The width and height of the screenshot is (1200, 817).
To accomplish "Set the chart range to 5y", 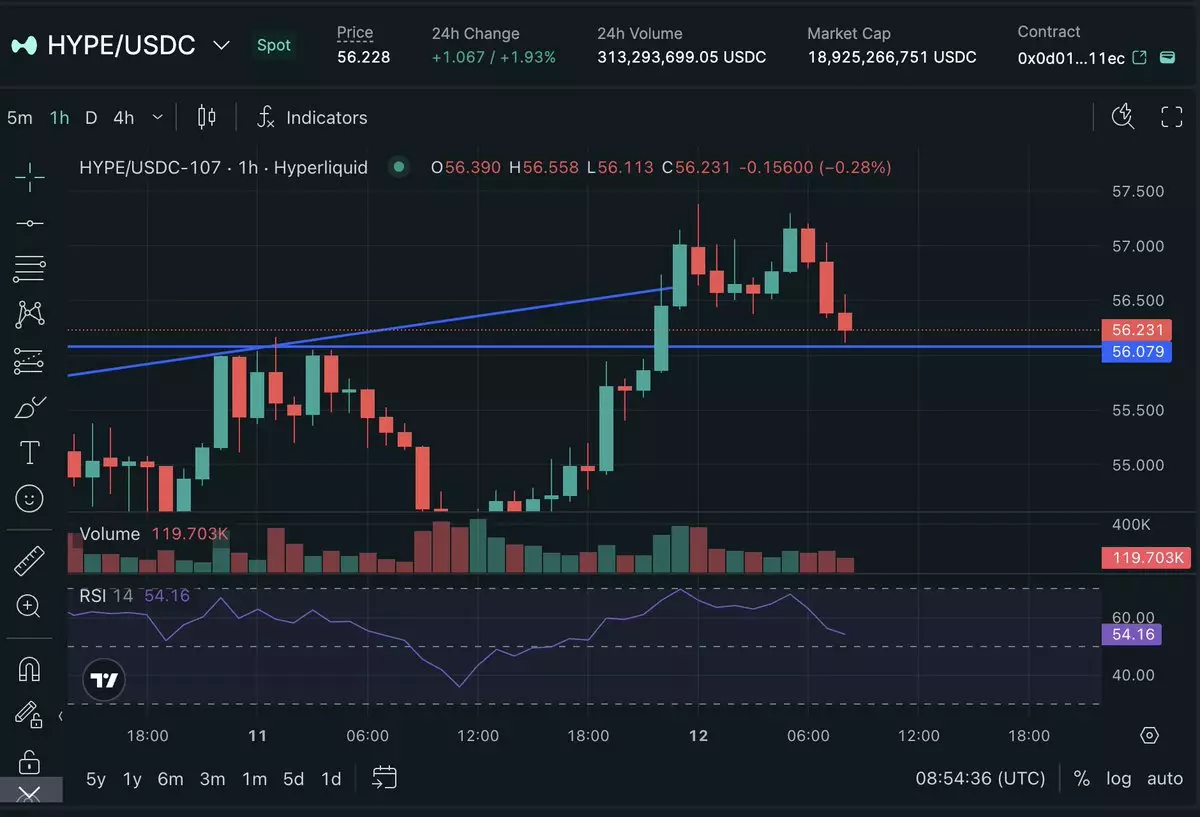I will 96,779.
